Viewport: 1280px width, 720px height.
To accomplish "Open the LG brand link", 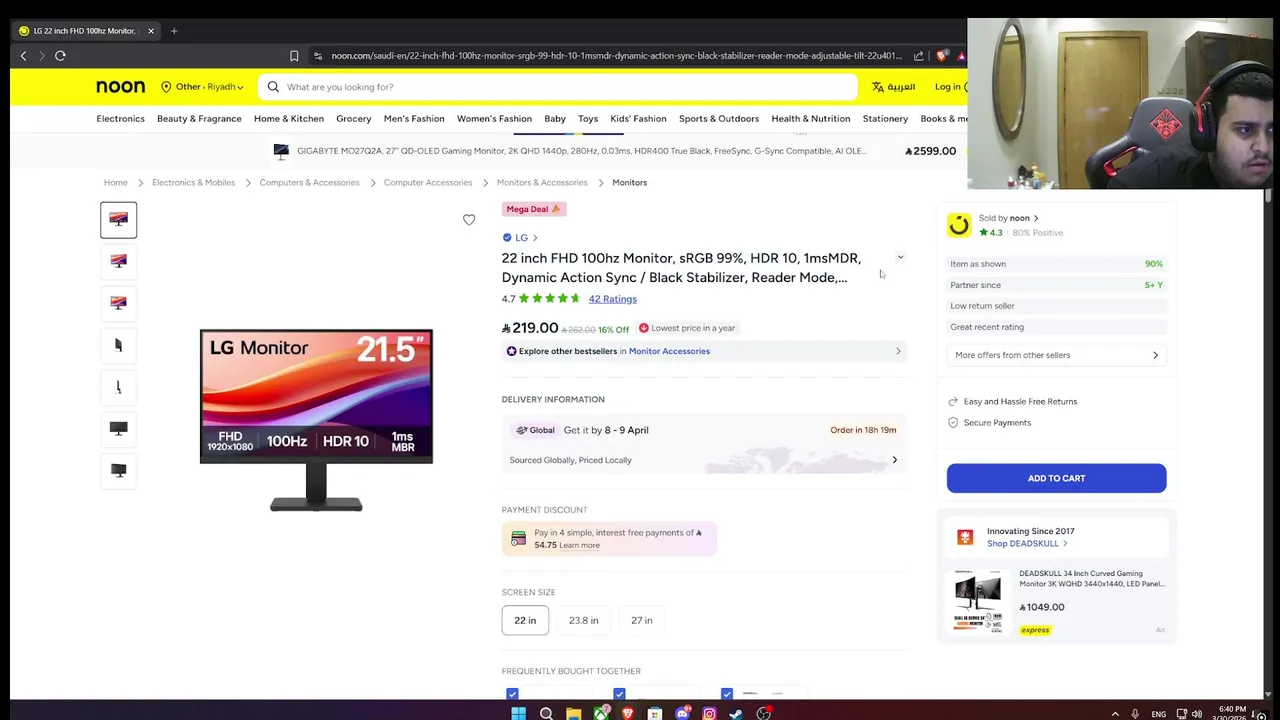I will [526, 238].
